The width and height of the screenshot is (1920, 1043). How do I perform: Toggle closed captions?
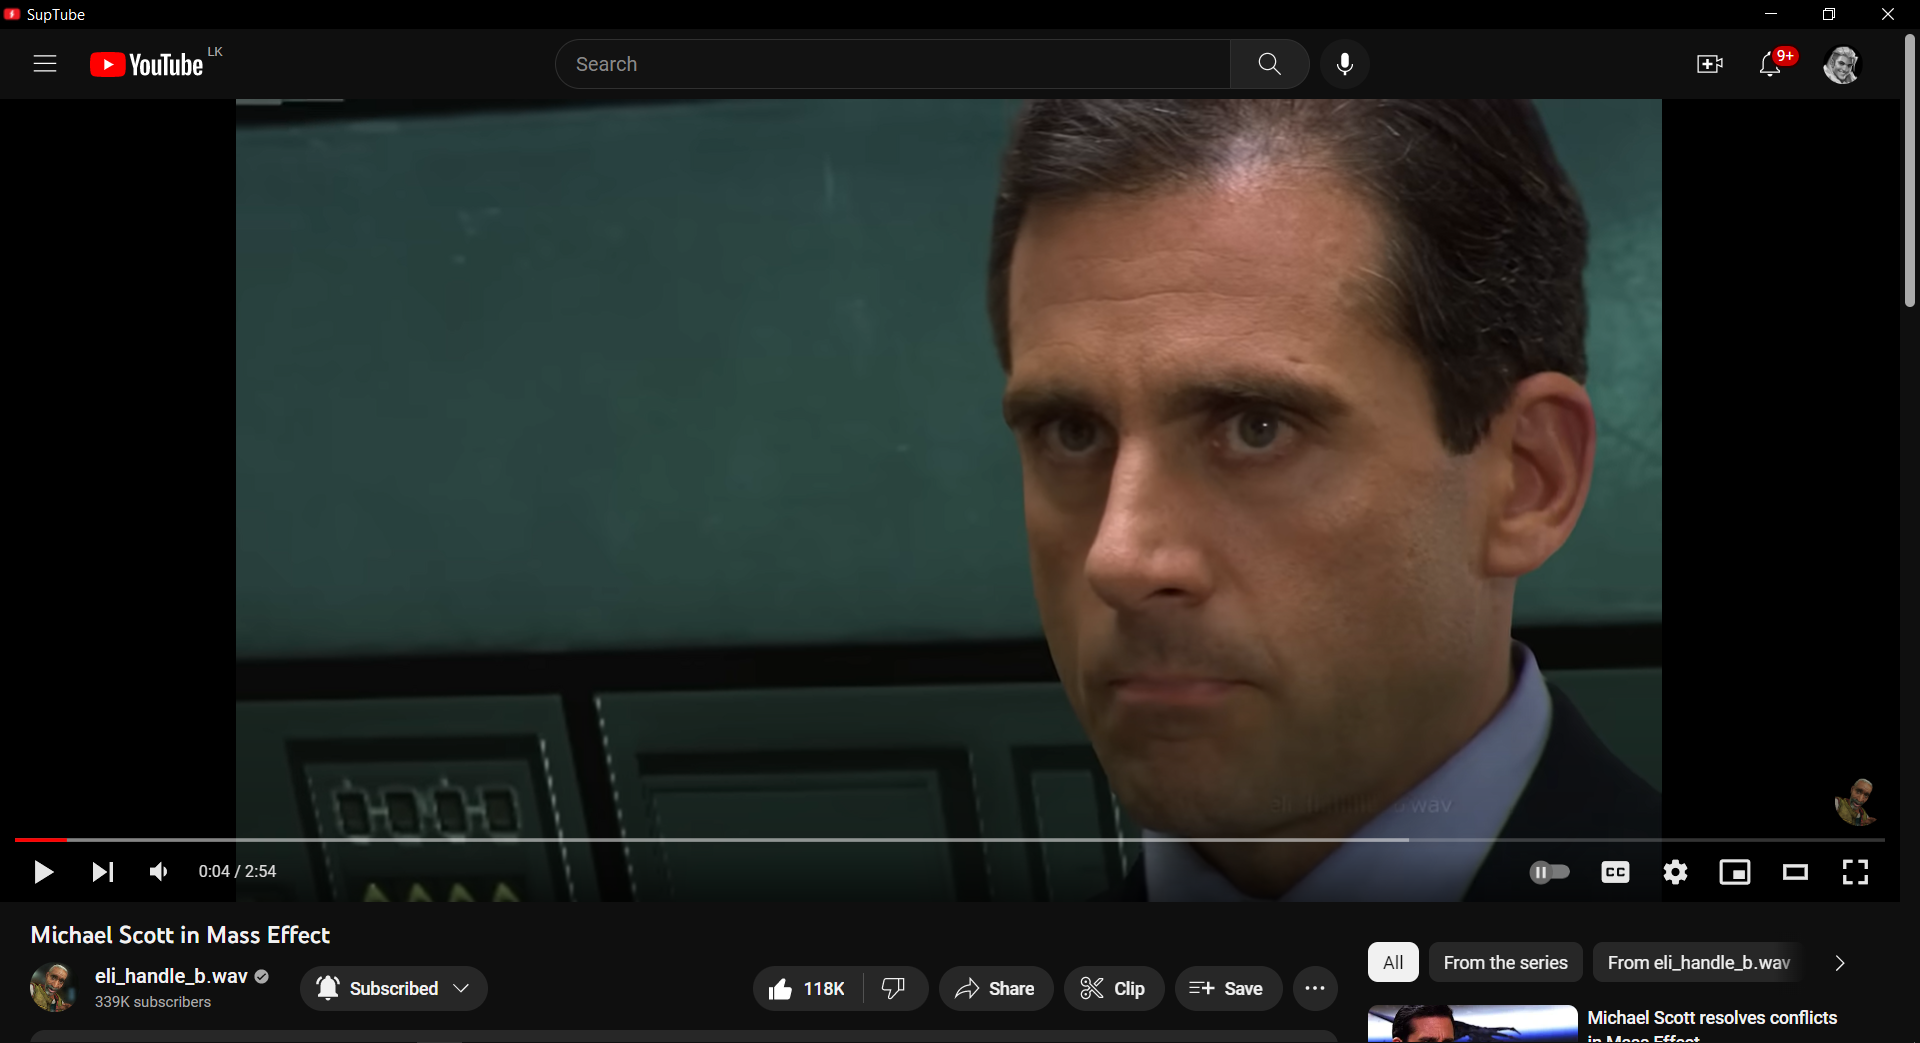pos(1615,873)
